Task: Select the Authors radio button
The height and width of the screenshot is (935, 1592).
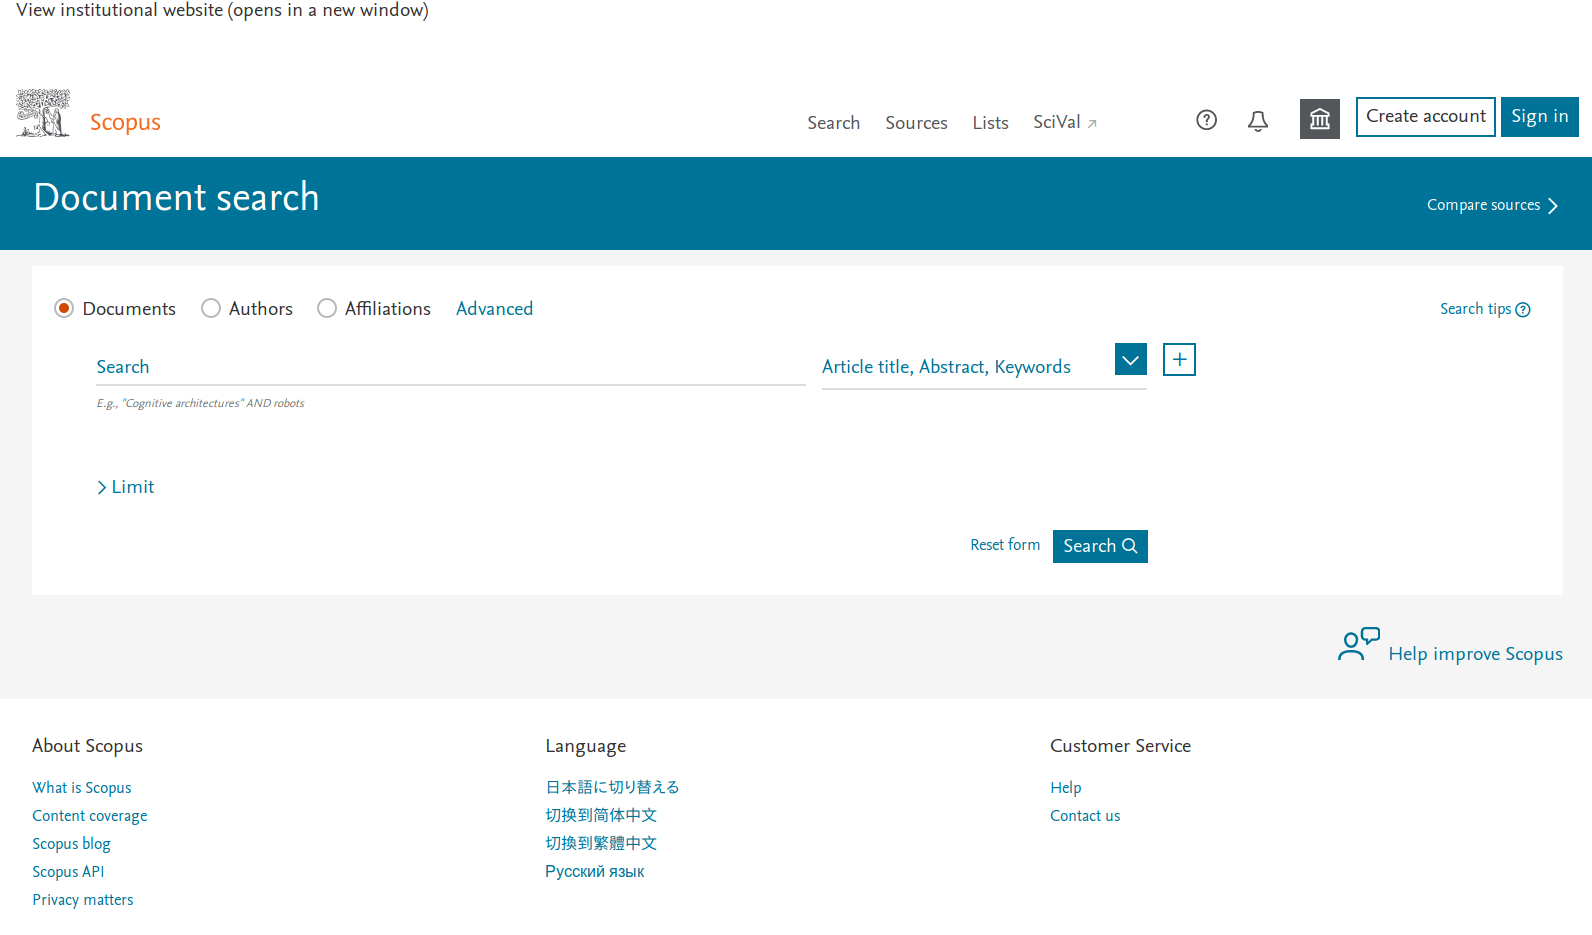Action: pyautogui.click(x=211, y=308)
